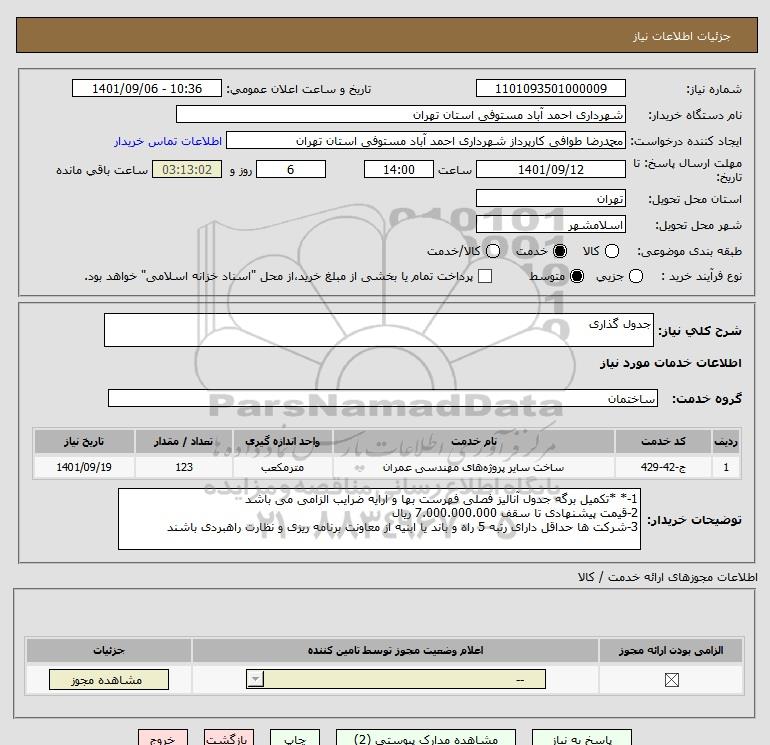
Task: Click the announcement date field 1401/09/06 - 10:36
Action: tap(147, 88)
